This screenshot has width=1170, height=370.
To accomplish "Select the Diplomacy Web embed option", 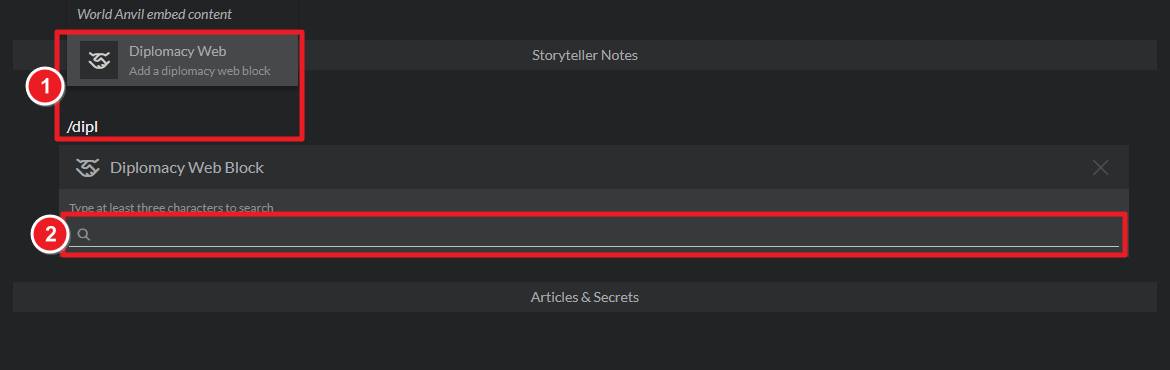I will pyautogui.click(x=183, y=60).
